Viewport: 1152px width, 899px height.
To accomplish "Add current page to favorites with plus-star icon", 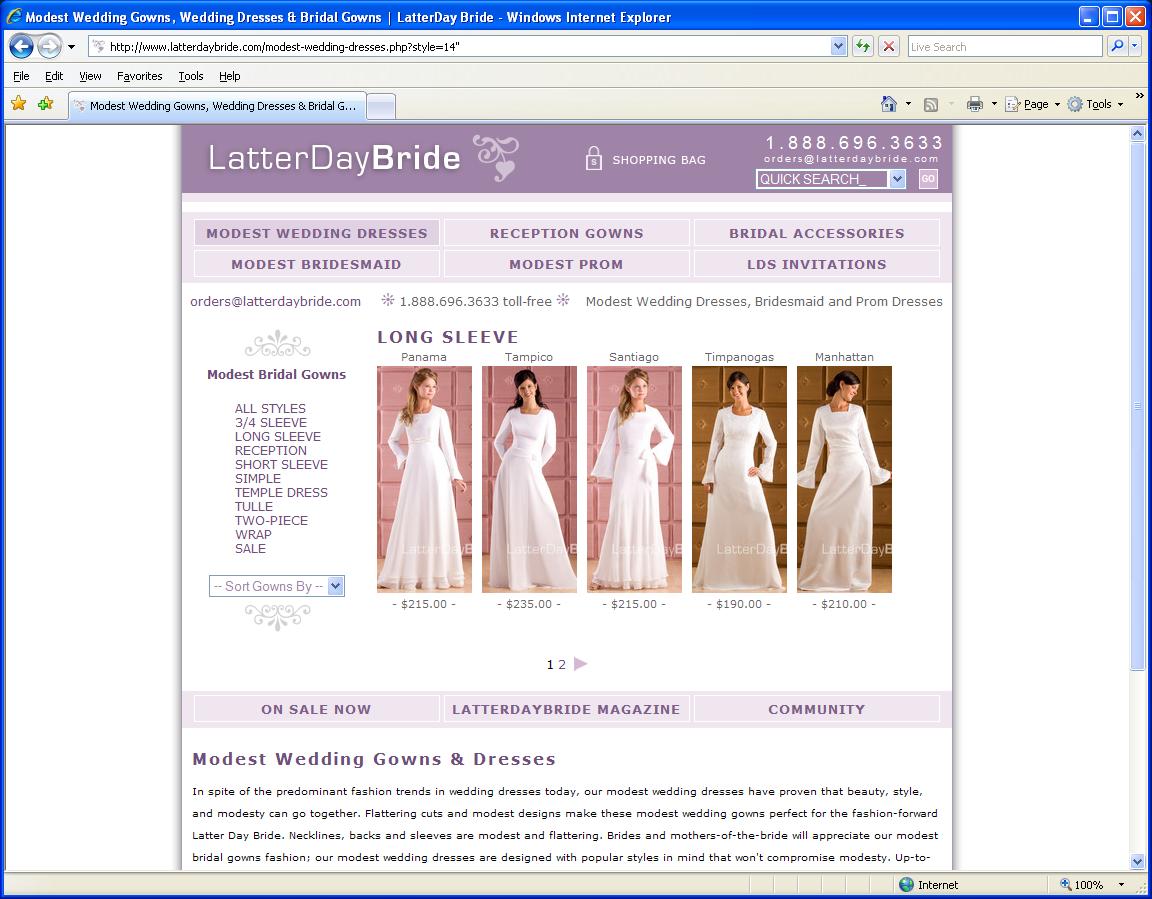I will coord(43,103).
